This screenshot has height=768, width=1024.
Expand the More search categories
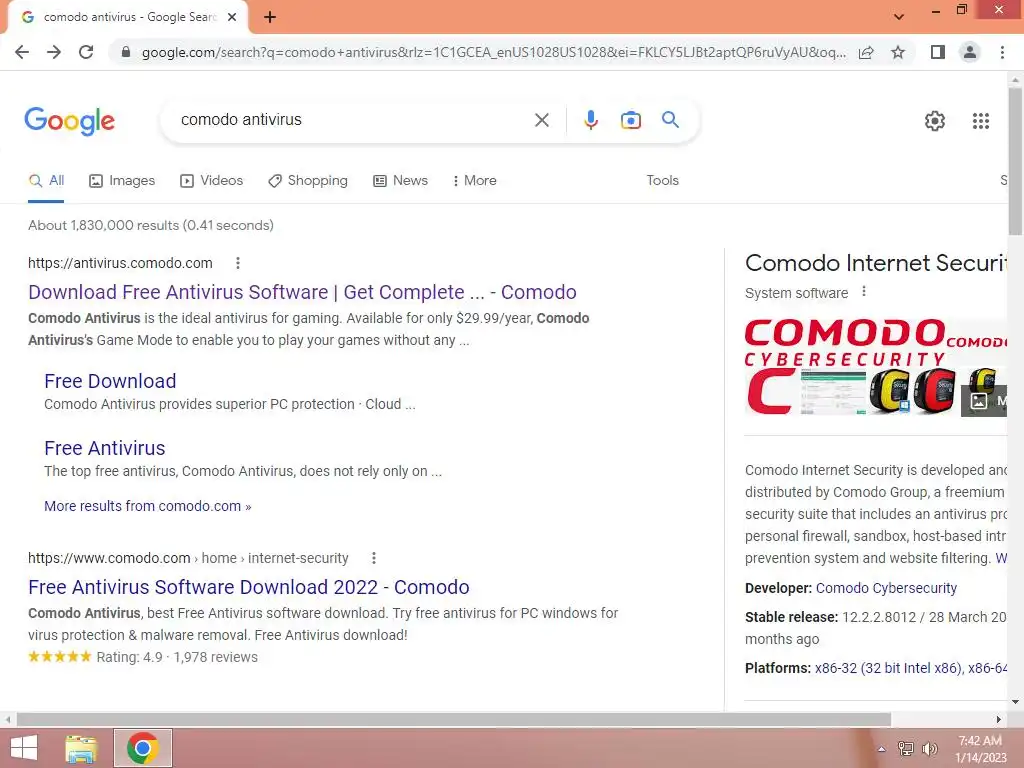coord(475,181)
